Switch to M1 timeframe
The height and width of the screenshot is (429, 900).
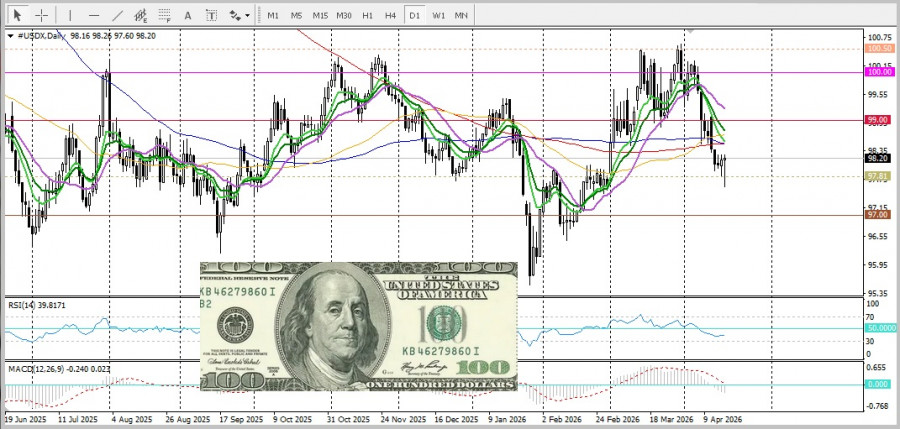pyautogui.click(x=273, y=16)
